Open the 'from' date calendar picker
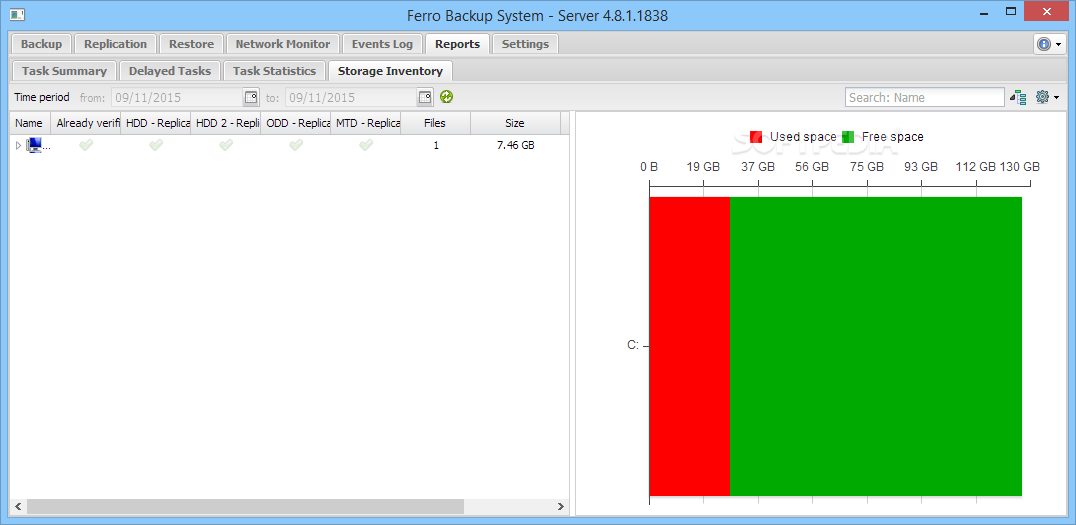Image resolution: width=1076 pixels, height=525 pixels. coord(251,97)
